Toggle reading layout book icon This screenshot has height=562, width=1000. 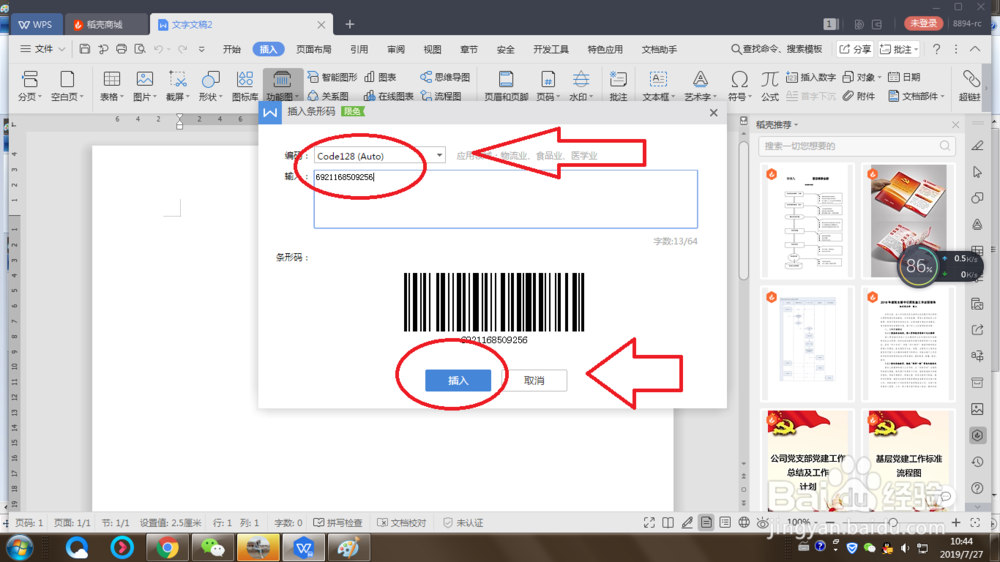tap(668, 522)
